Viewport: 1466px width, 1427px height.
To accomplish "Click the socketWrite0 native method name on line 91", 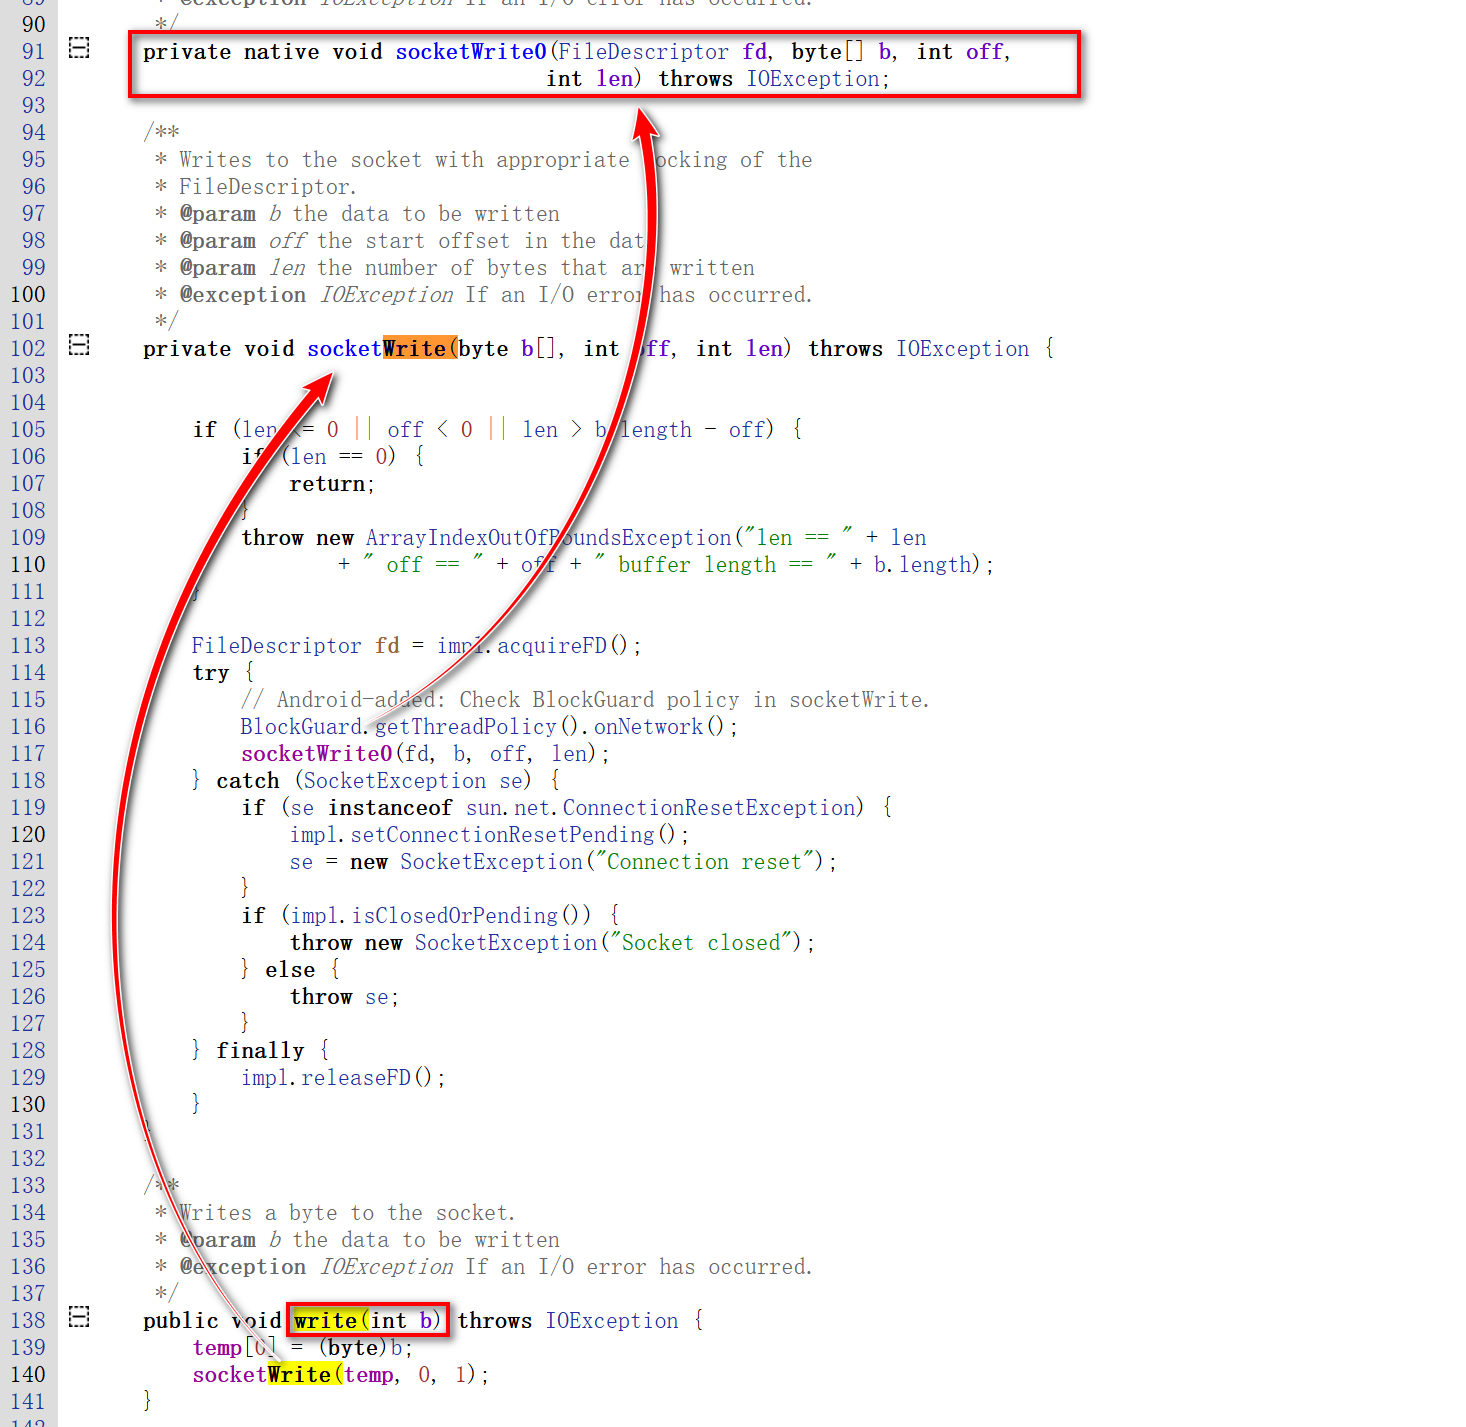I will (x=471, y=51).
